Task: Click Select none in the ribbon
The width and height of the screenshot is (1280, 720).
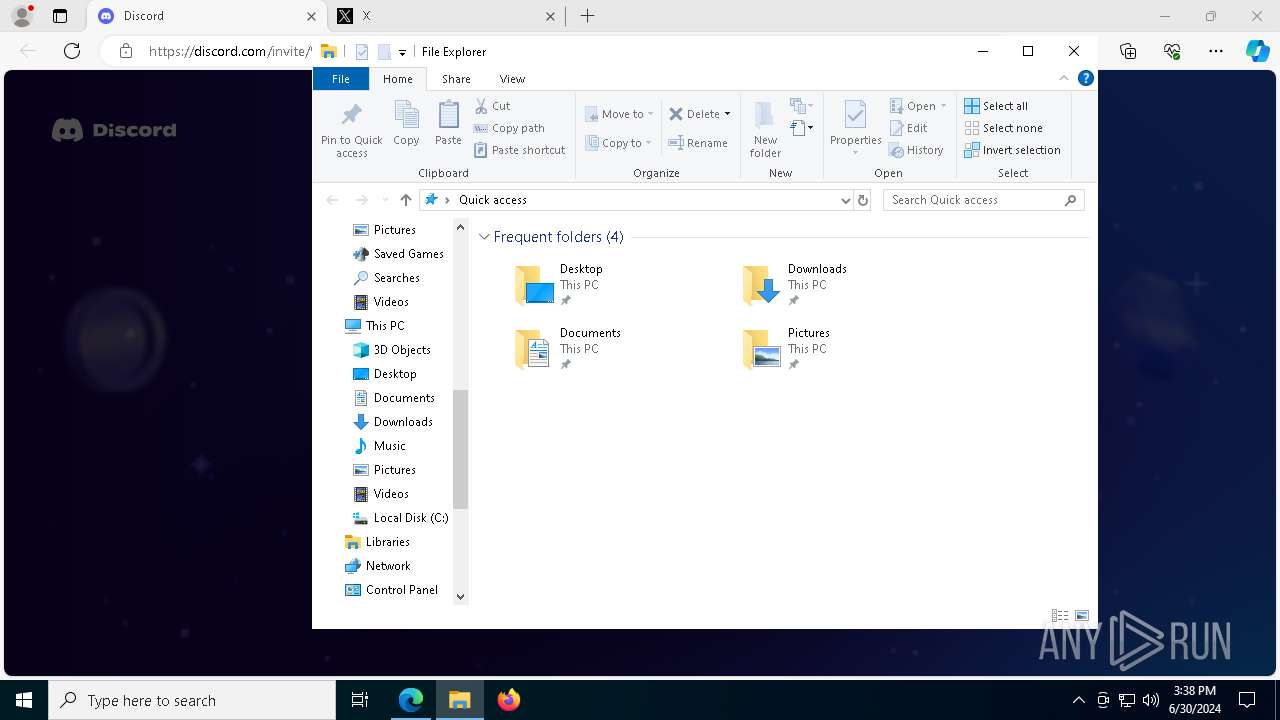Action: point(1003,128)
